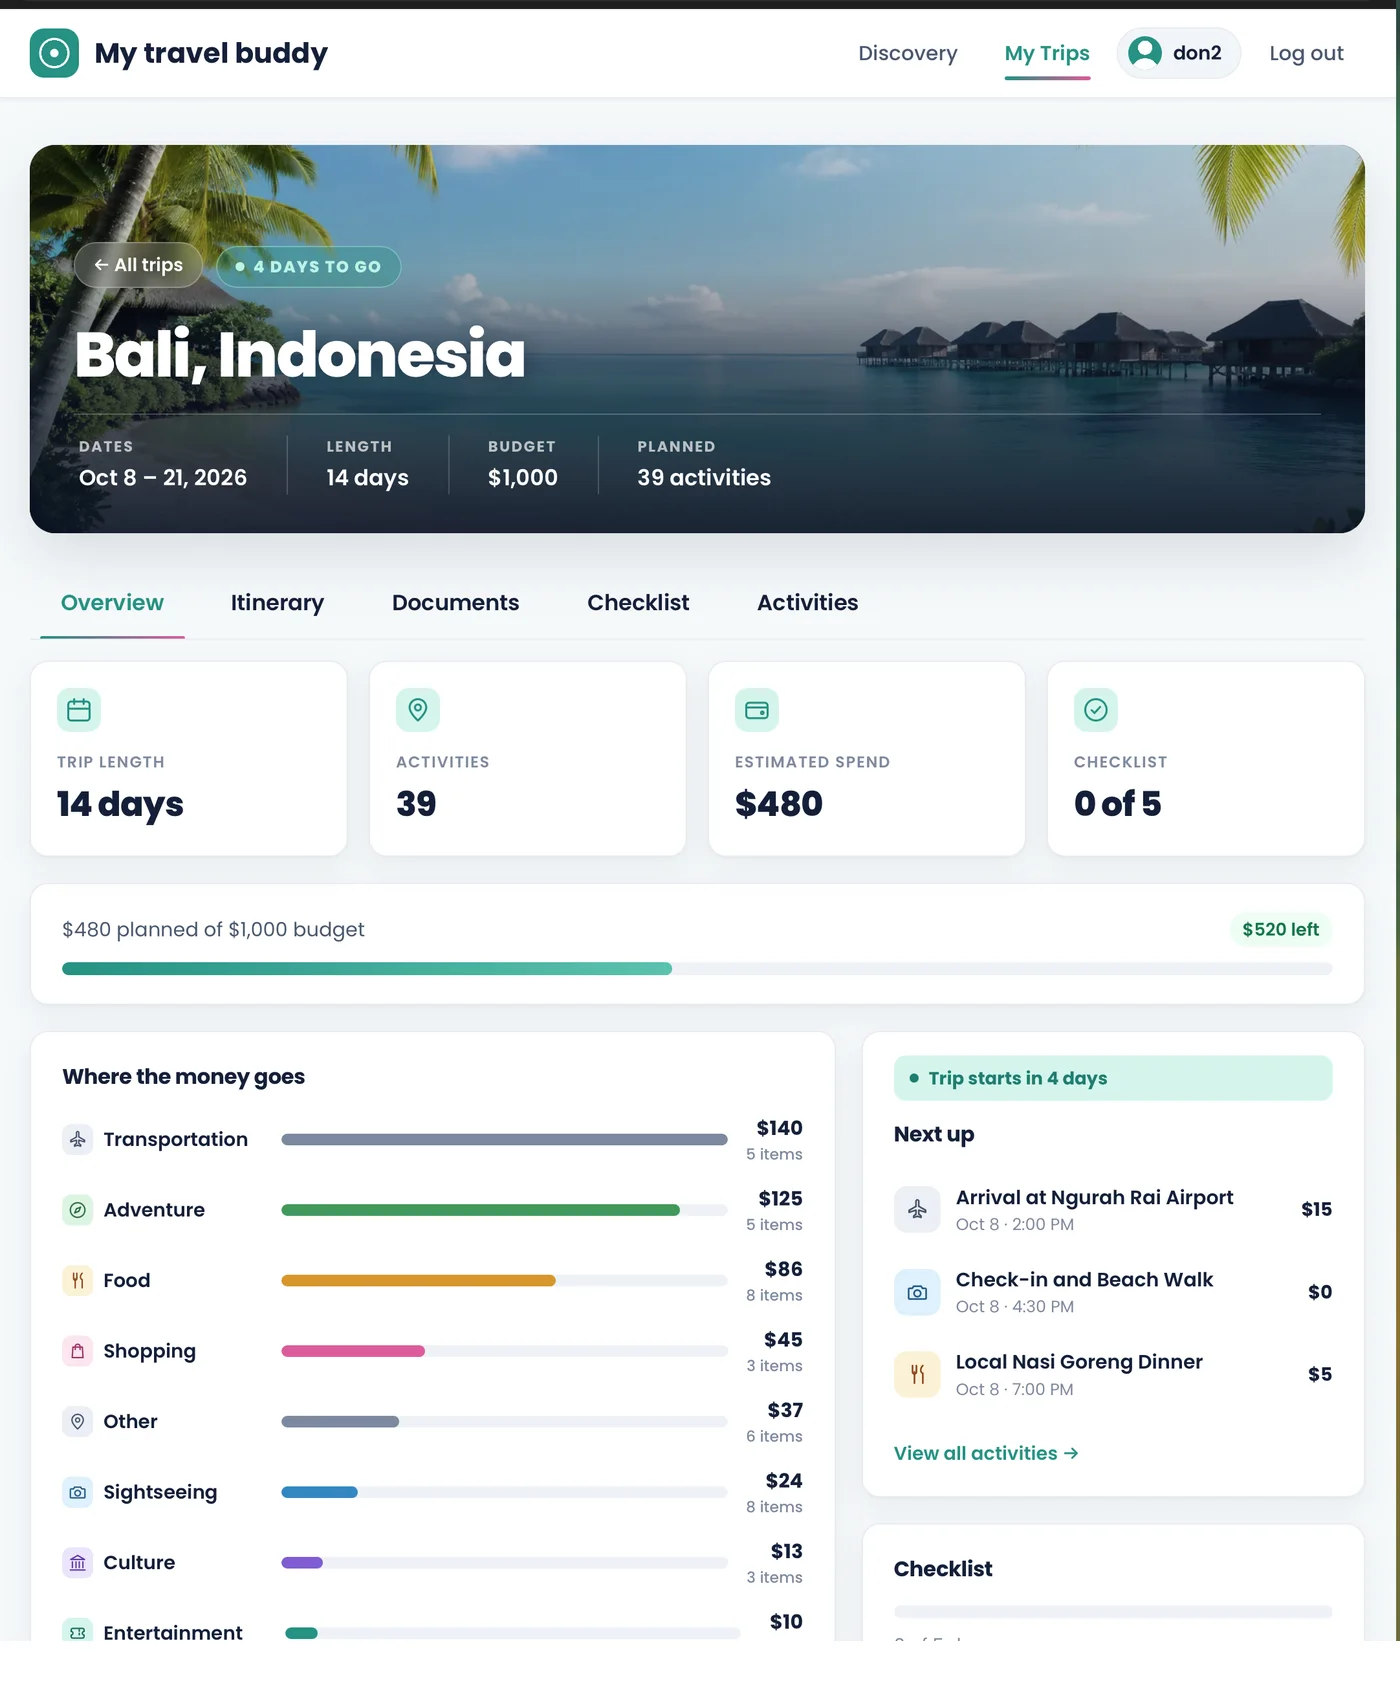Screen dimensions: 1400x1685
Task: Click the budget progress bar
Action: click(697, 968)
